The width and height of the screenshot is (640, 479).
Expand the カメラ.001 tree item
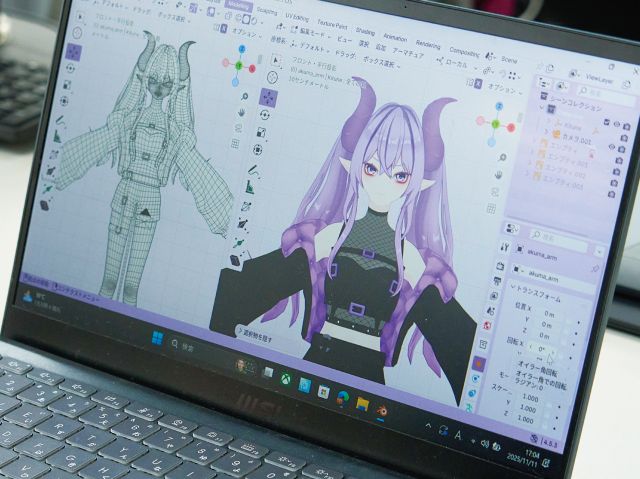pos(547,132)
